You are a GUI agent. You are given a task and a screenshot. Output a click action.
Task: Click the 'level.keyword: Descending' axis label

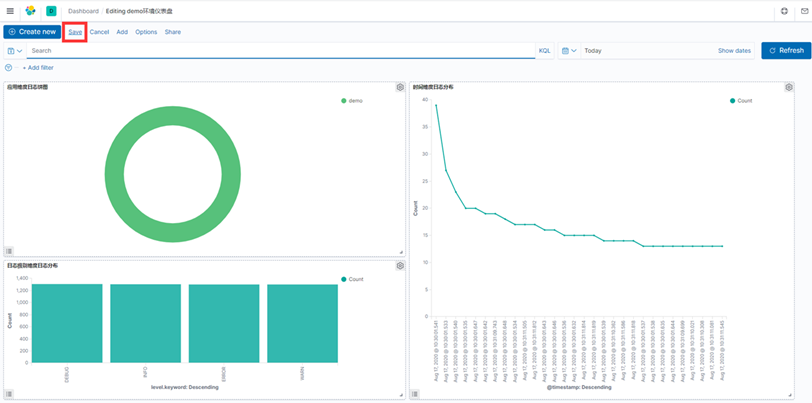[x=185, y=387]
